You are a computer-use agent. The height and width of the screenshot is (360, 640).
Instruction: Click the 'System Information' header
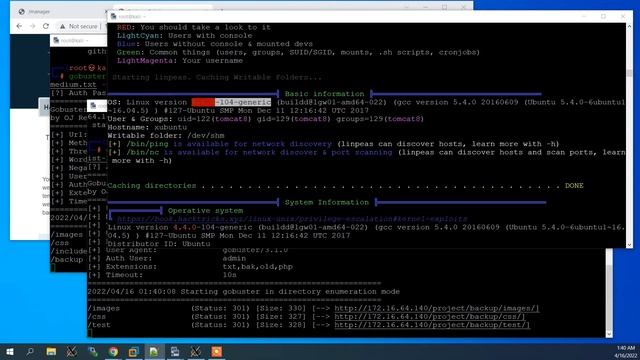pos(327,202)
